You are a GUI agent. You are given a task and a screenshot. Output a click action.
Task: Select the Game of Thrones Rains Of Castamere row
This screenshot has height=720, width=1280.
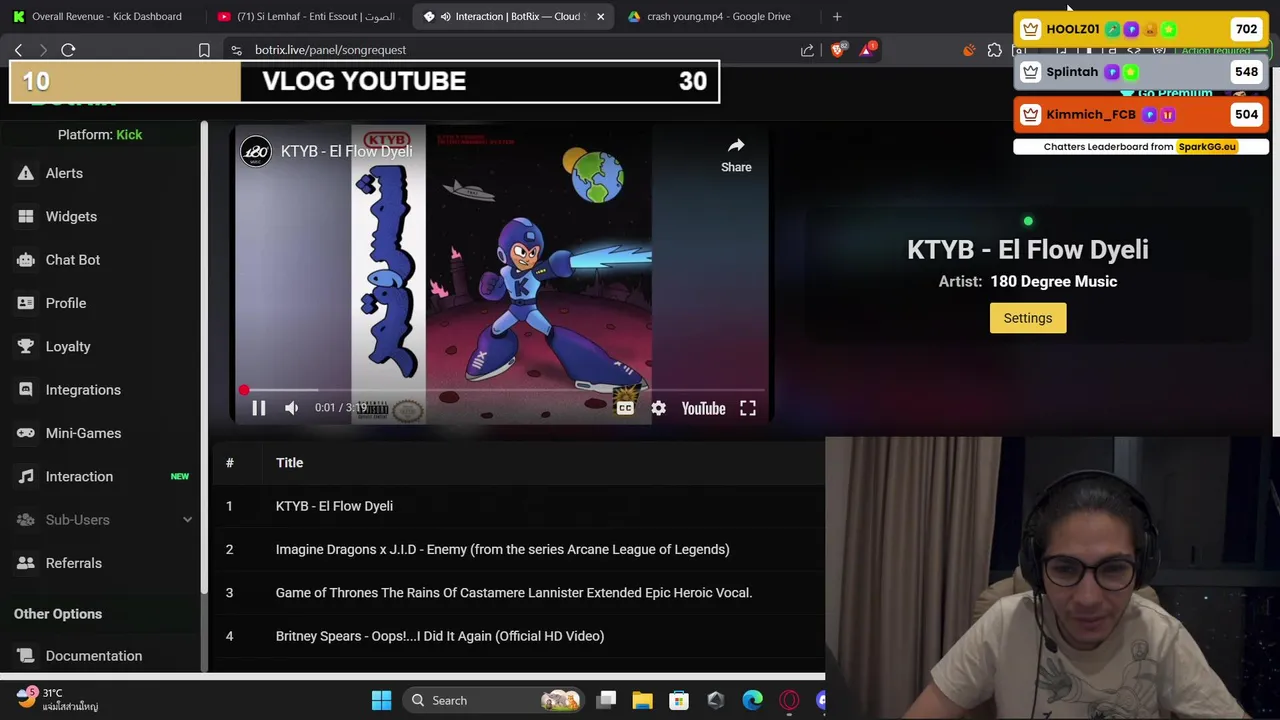(x=518, y=593)
